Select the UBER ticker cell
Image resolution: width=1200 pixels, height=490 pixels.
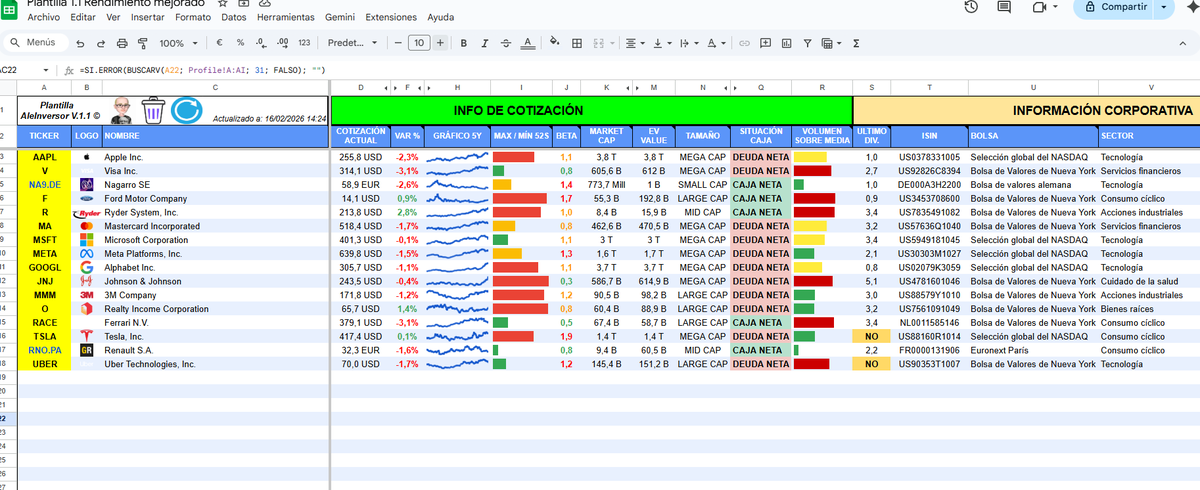45,364
